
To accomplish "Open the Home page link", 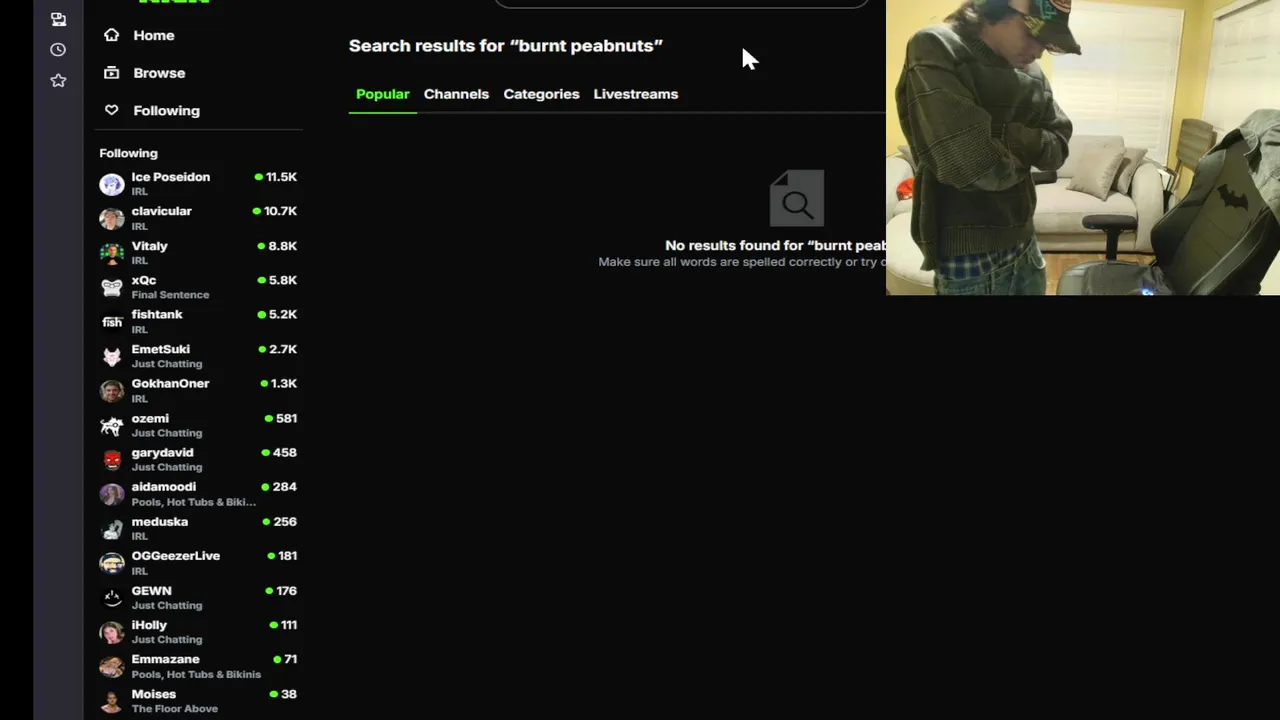I will coord(153,35).
